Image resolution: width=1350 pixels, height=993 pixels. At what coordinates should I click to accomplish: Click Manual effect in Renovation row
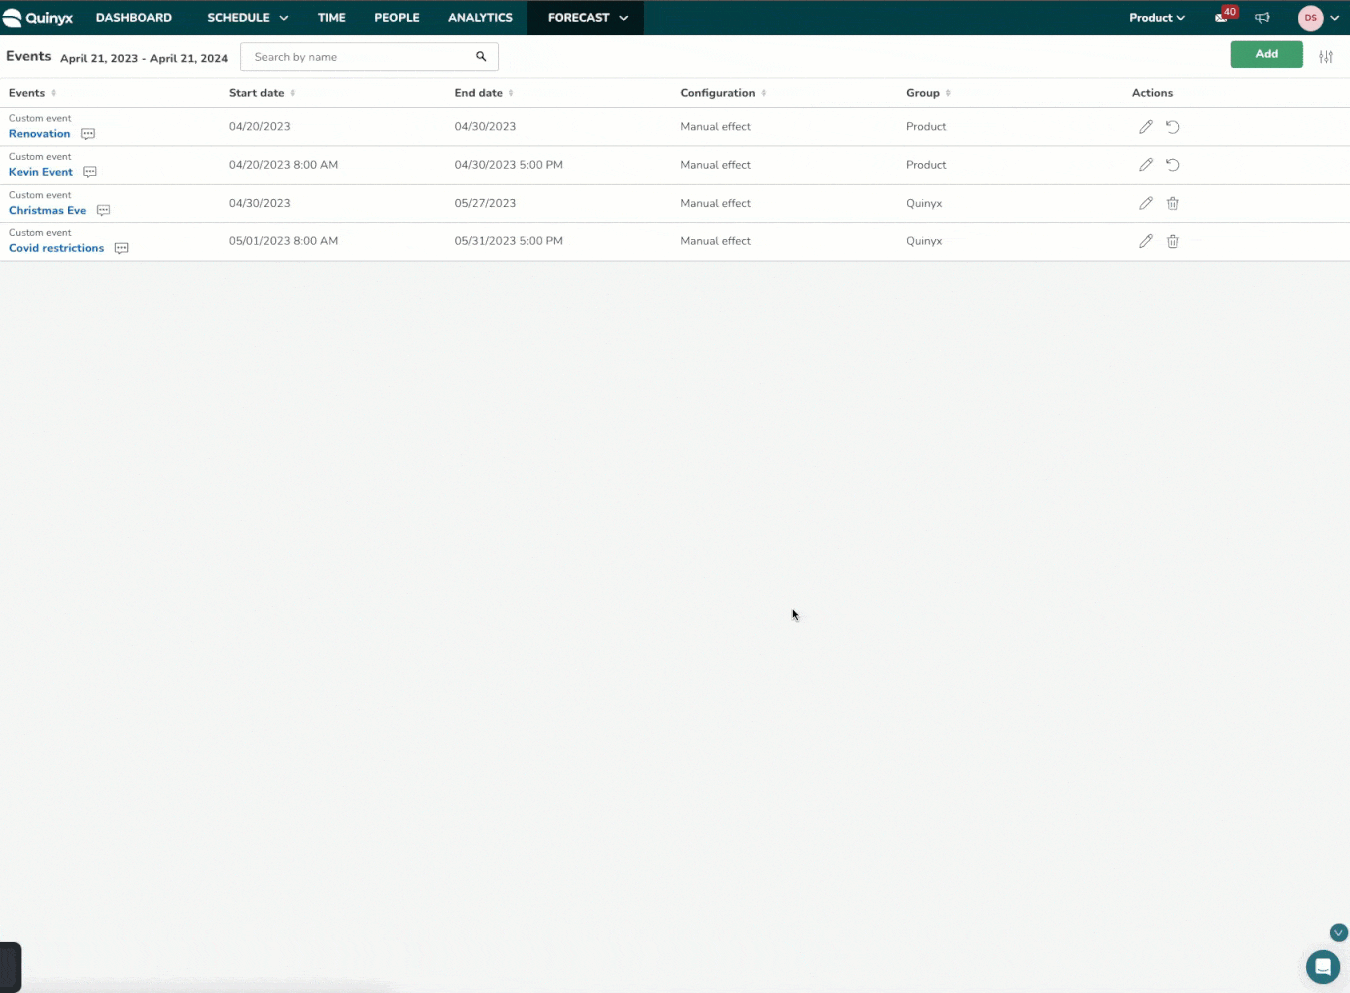click(x=715, y=127)
